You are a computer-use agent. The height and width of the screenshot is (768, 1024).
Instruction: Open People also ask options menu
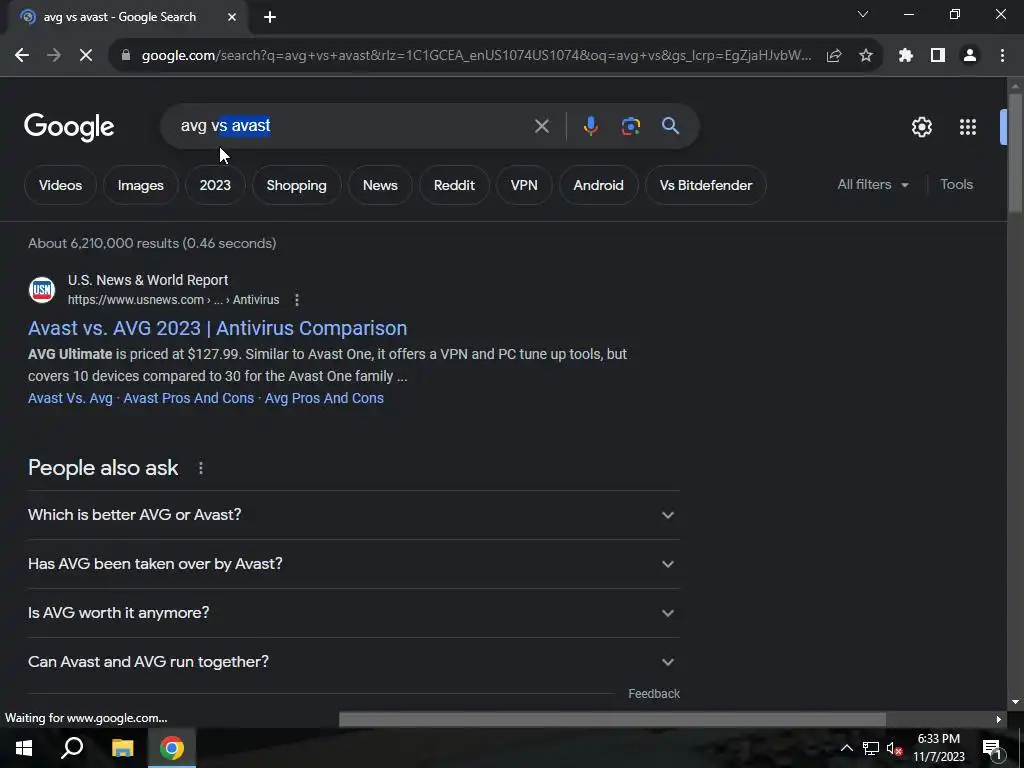[x=200, y=468]
